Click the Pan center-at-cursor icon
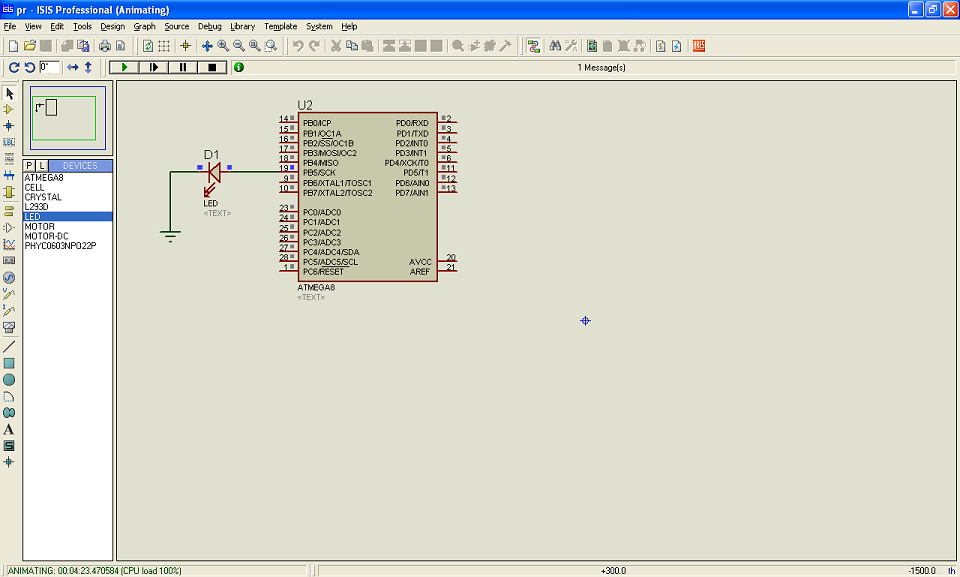The height and width of the screenshot is (577, 960). (x=207, y=46)
